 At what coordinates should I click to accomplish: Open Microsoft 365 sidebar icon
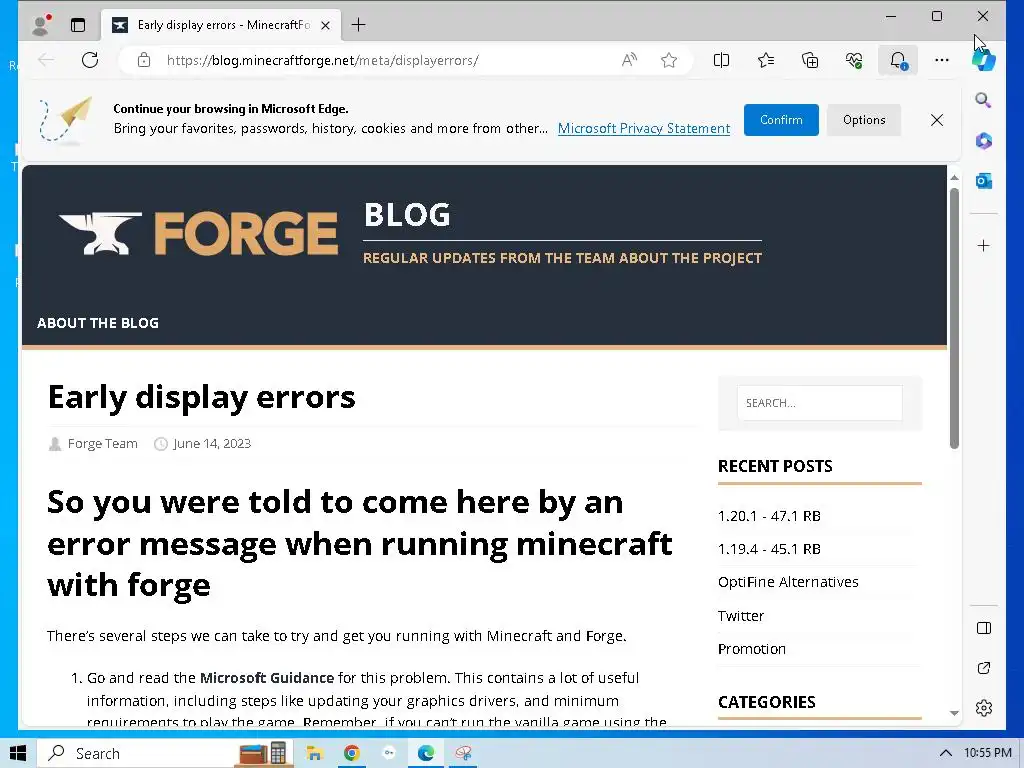tap(984, 140)
